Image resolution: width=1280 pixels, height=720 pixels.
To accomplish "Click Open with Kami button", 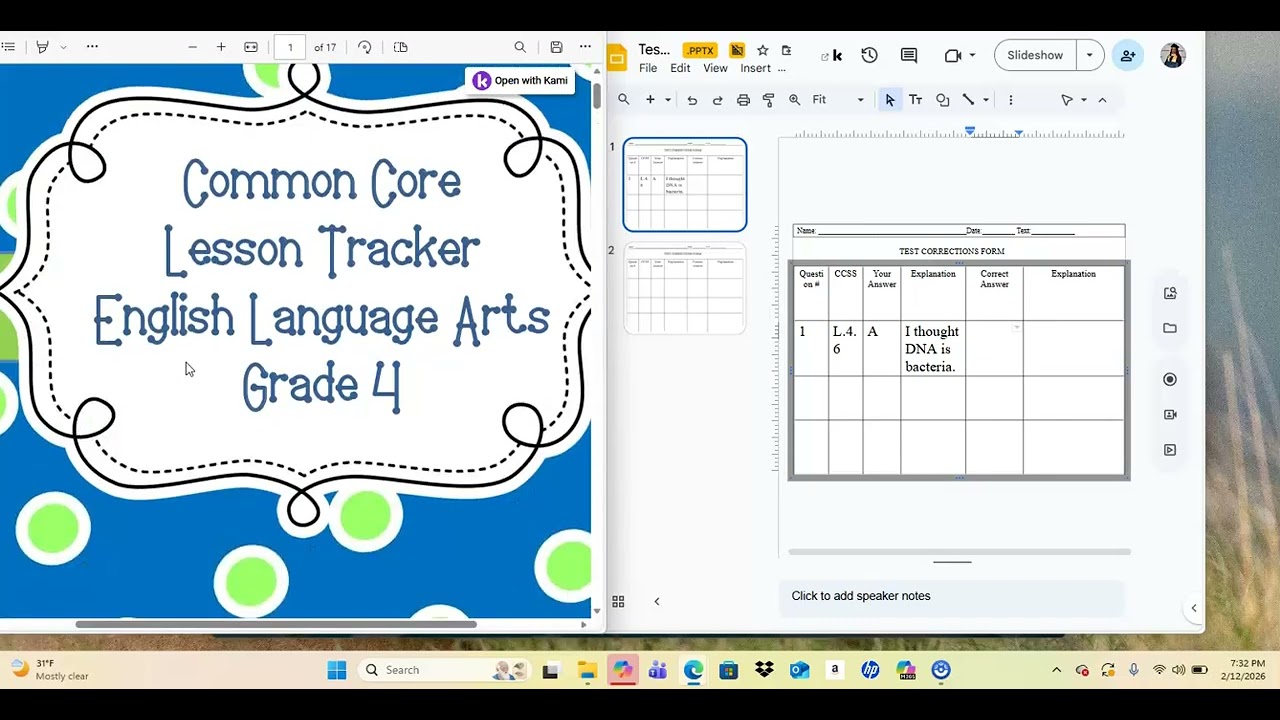I will pos(520,81).
